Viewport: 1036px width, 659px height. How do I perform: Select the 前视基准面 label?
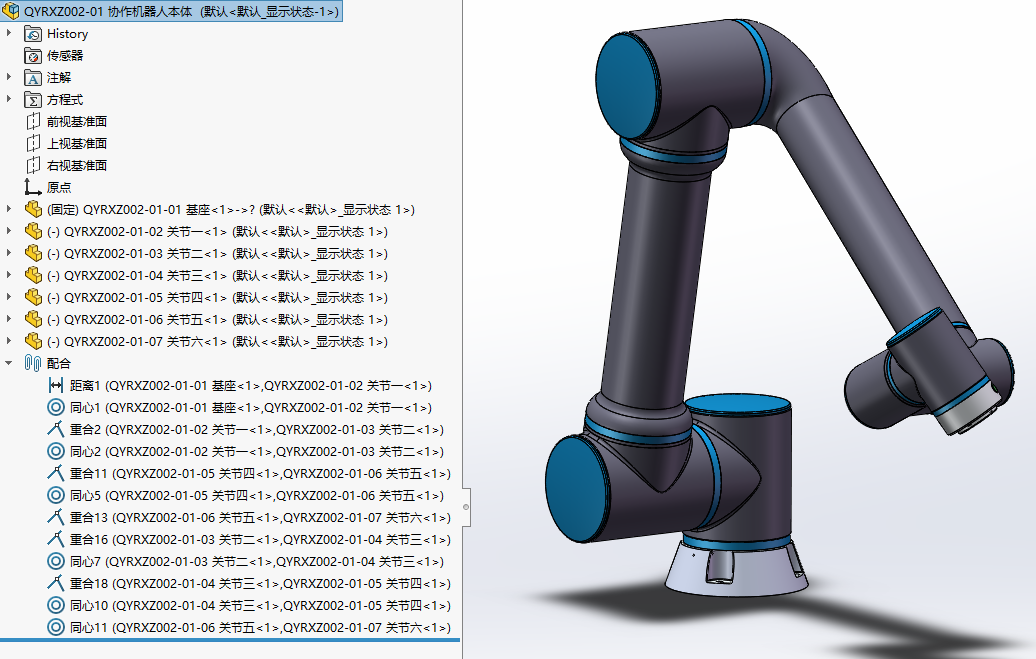pyautogui.click(x=77, y=122)
